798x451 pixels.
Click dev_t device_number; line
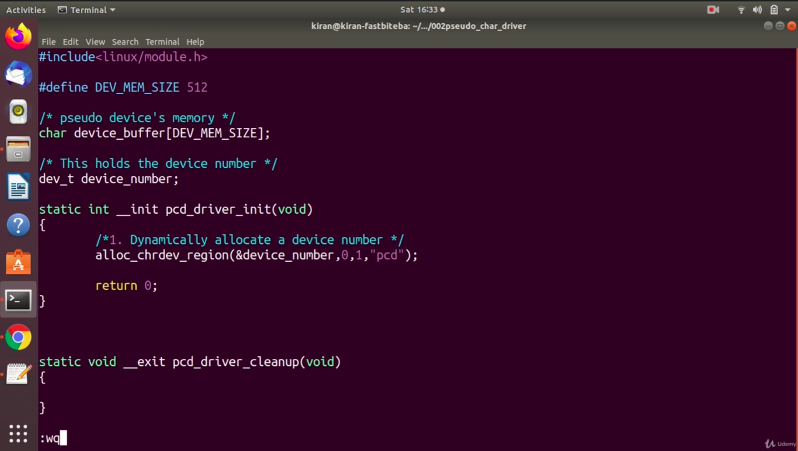click(x=109, y=179)
